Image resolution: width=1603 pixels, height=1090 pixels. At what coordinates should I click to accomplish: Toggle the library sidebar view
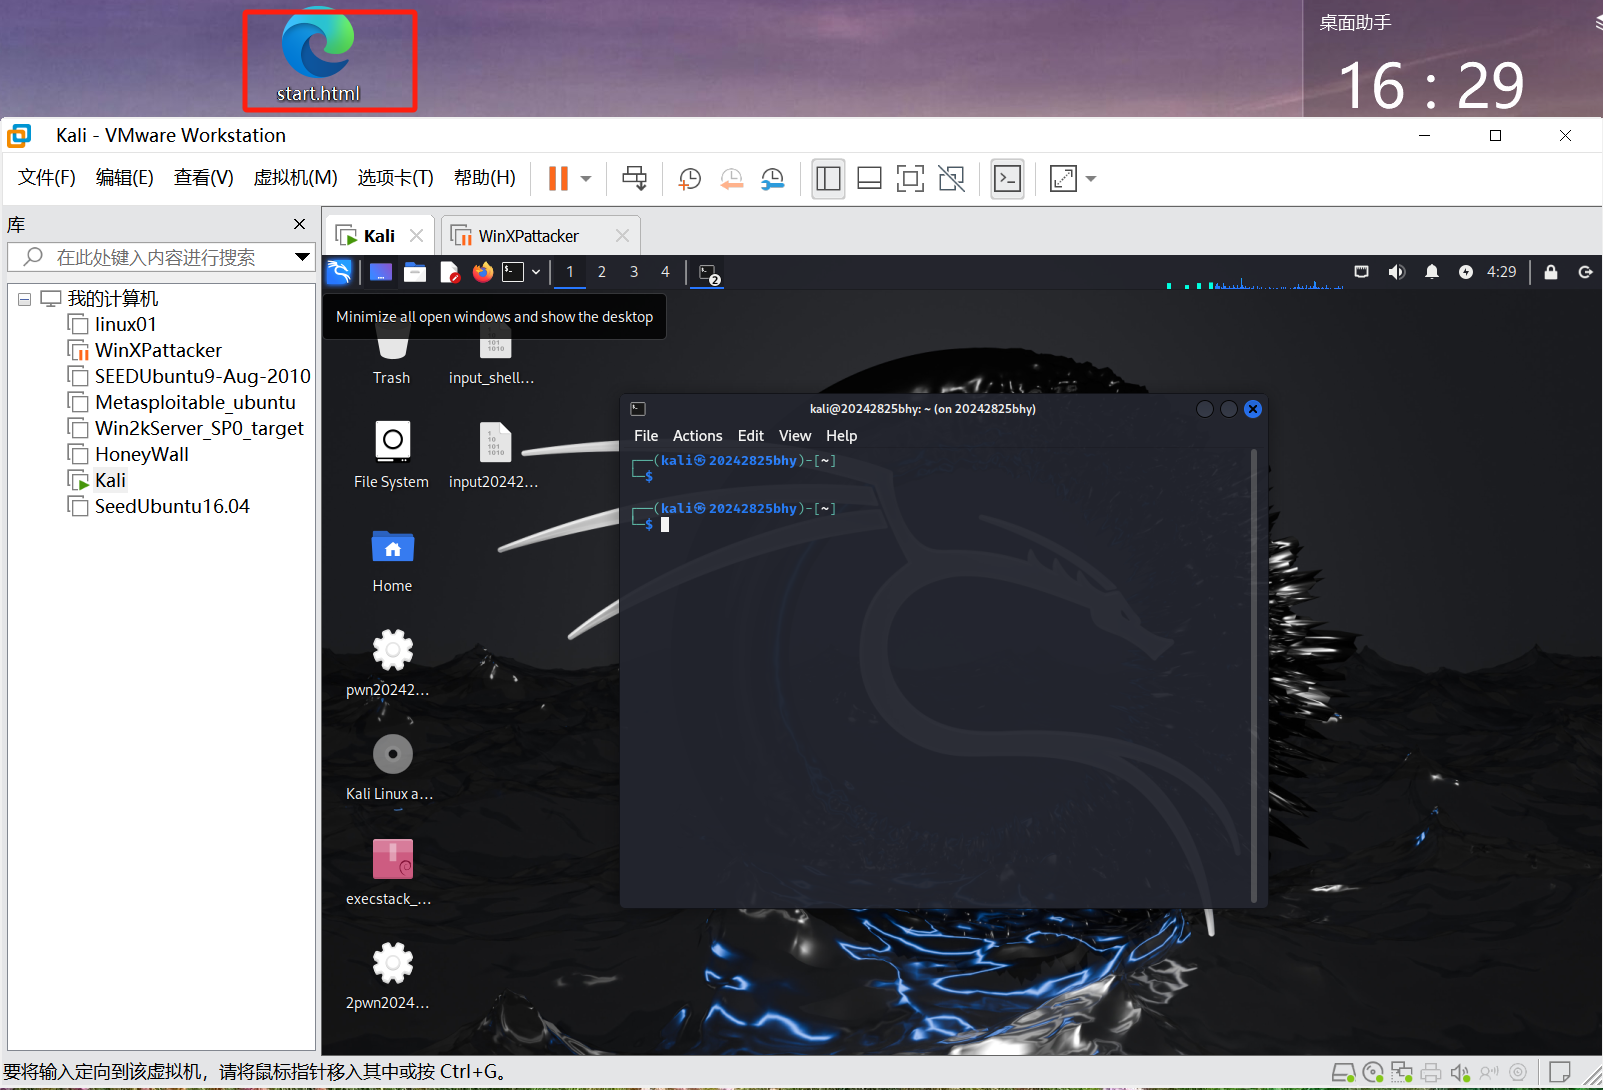[x=828, y=179]
